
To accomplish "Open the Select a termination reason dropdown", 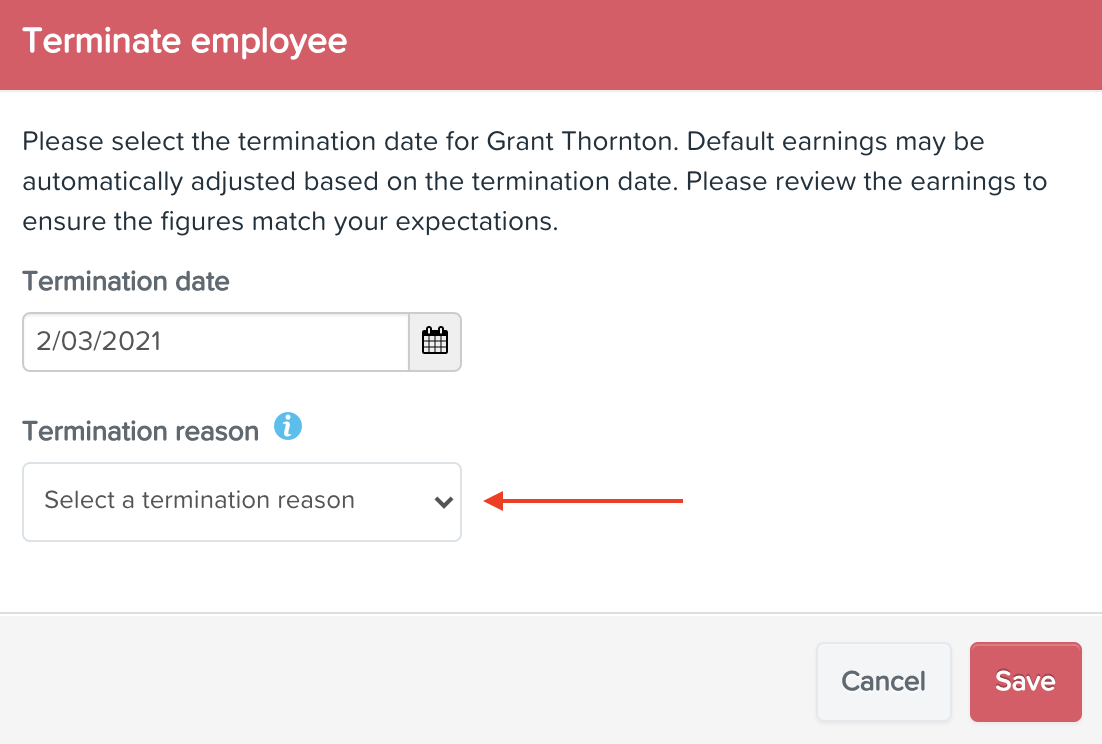I will (x=242, y=502).
